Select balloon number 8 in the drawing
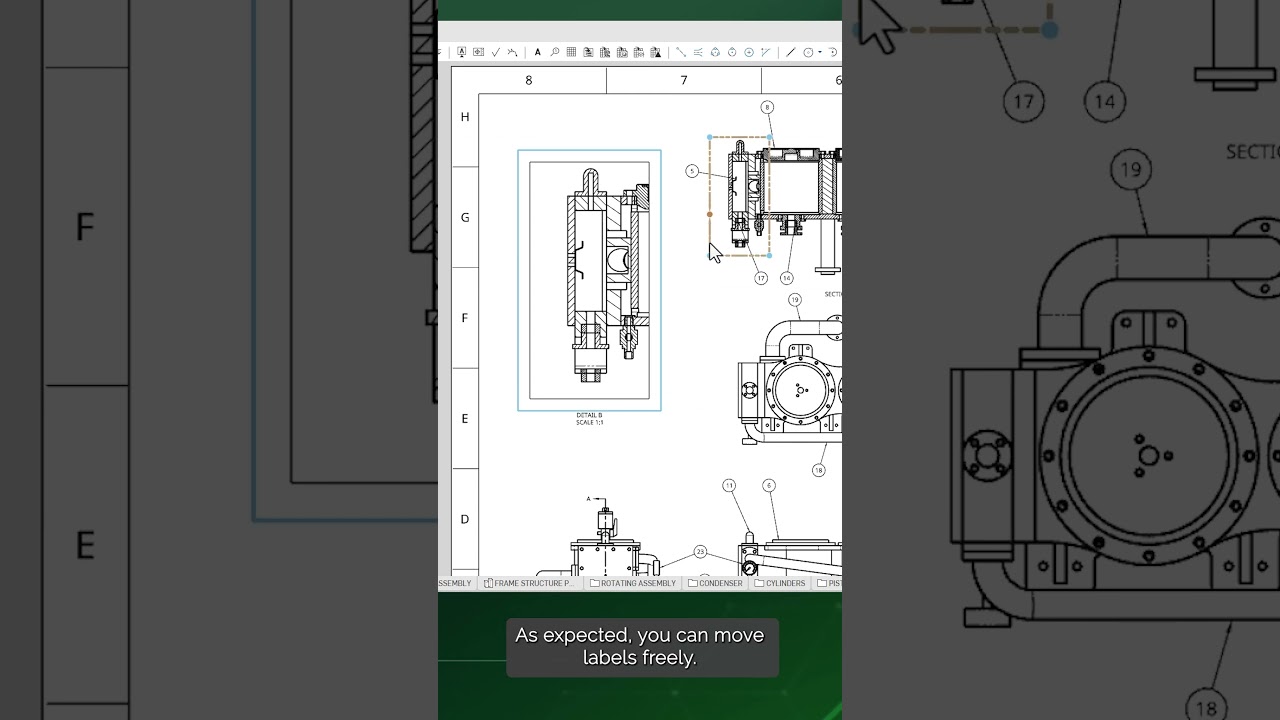Viewport: 1280px width, 720px height. (767, 107)
